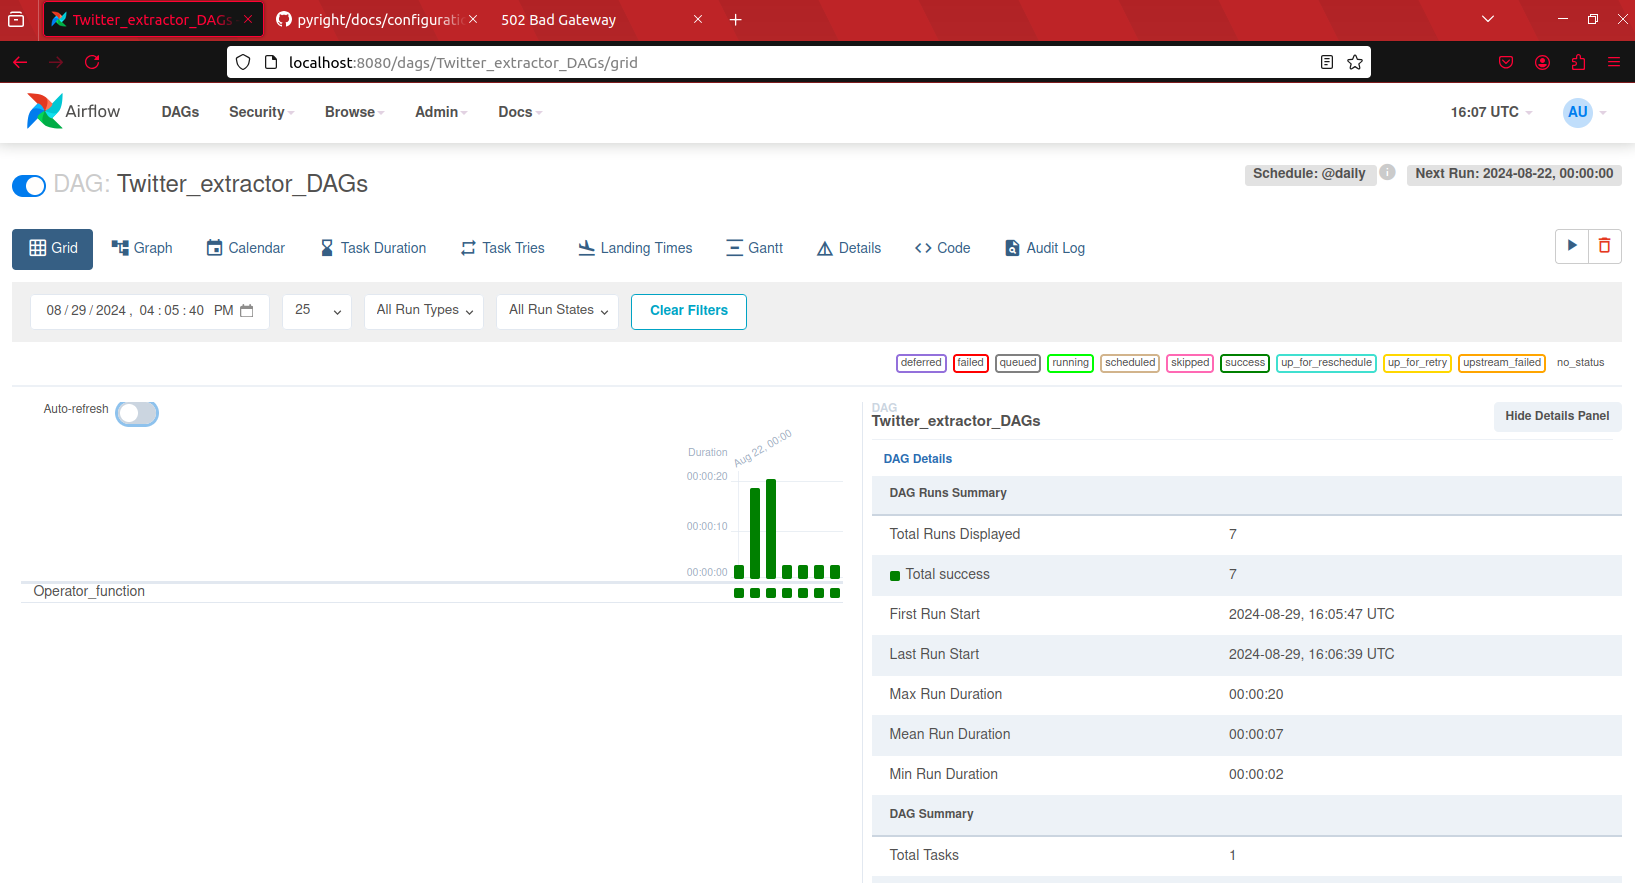Filter by the success status legend
The width and height of the screenshot is (1635, 883).
pos(1245,363)
